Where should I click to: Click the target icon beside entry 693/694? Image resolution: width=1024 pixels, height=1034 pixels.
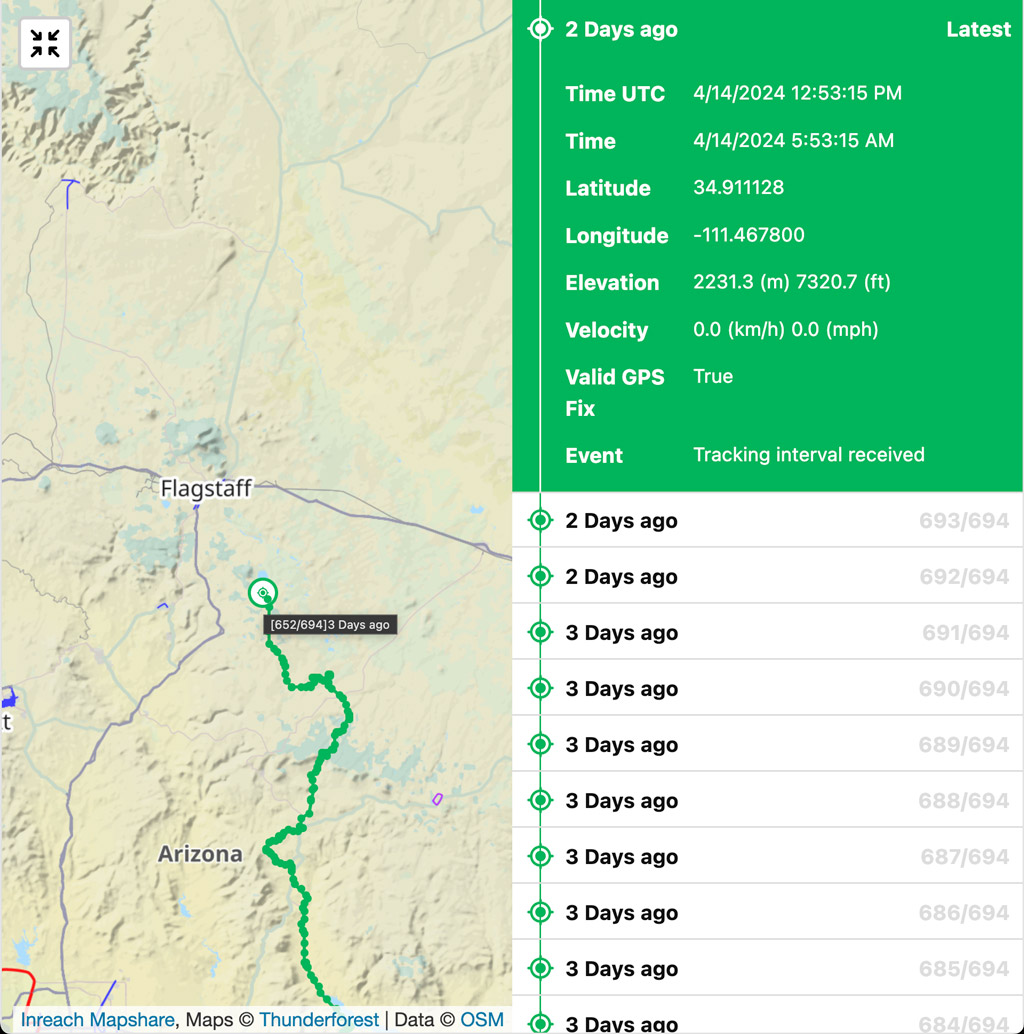540,520
